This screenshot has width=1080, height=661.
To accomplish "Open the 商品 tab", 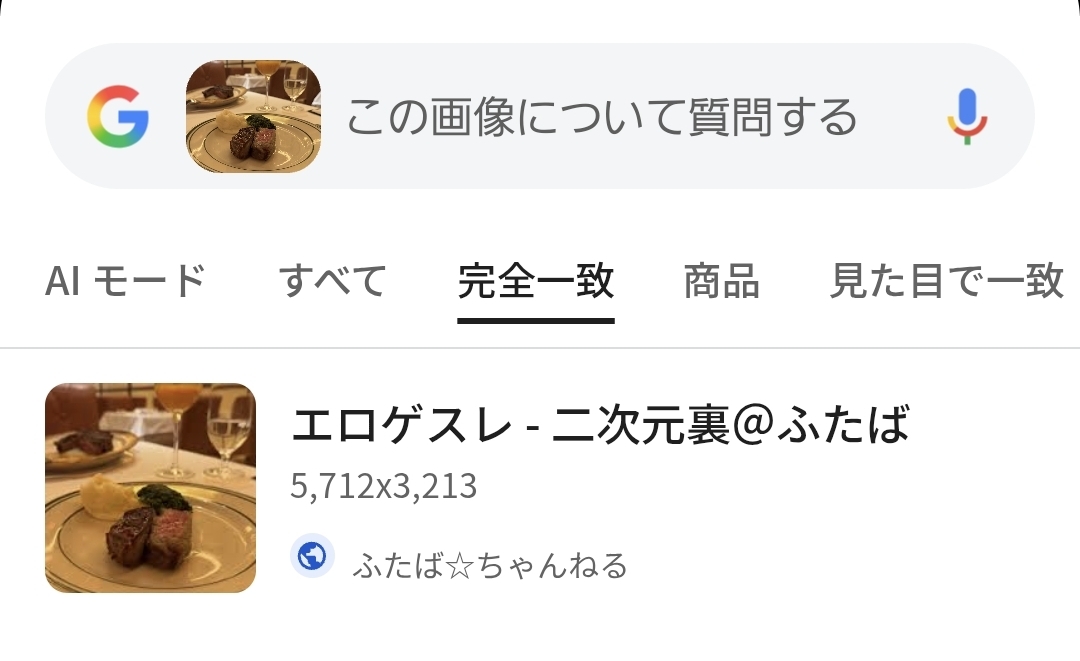I will coord(721,280).
